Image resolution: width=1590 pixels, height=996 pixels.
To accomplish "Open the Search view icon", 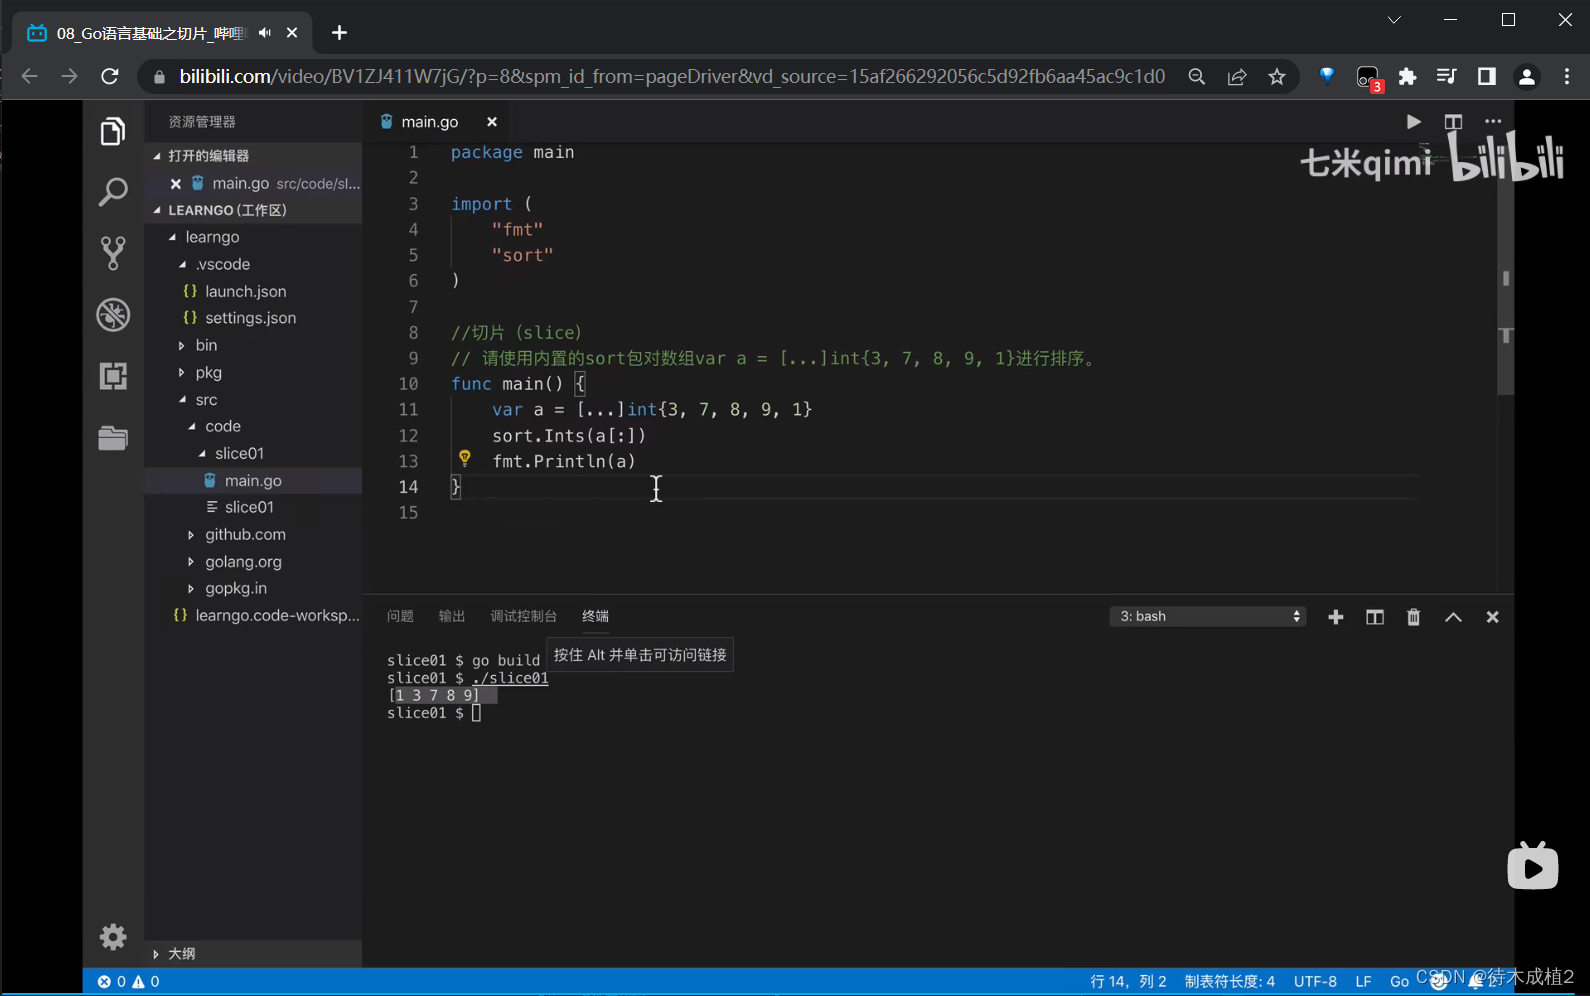I will (x=113, y=192).
